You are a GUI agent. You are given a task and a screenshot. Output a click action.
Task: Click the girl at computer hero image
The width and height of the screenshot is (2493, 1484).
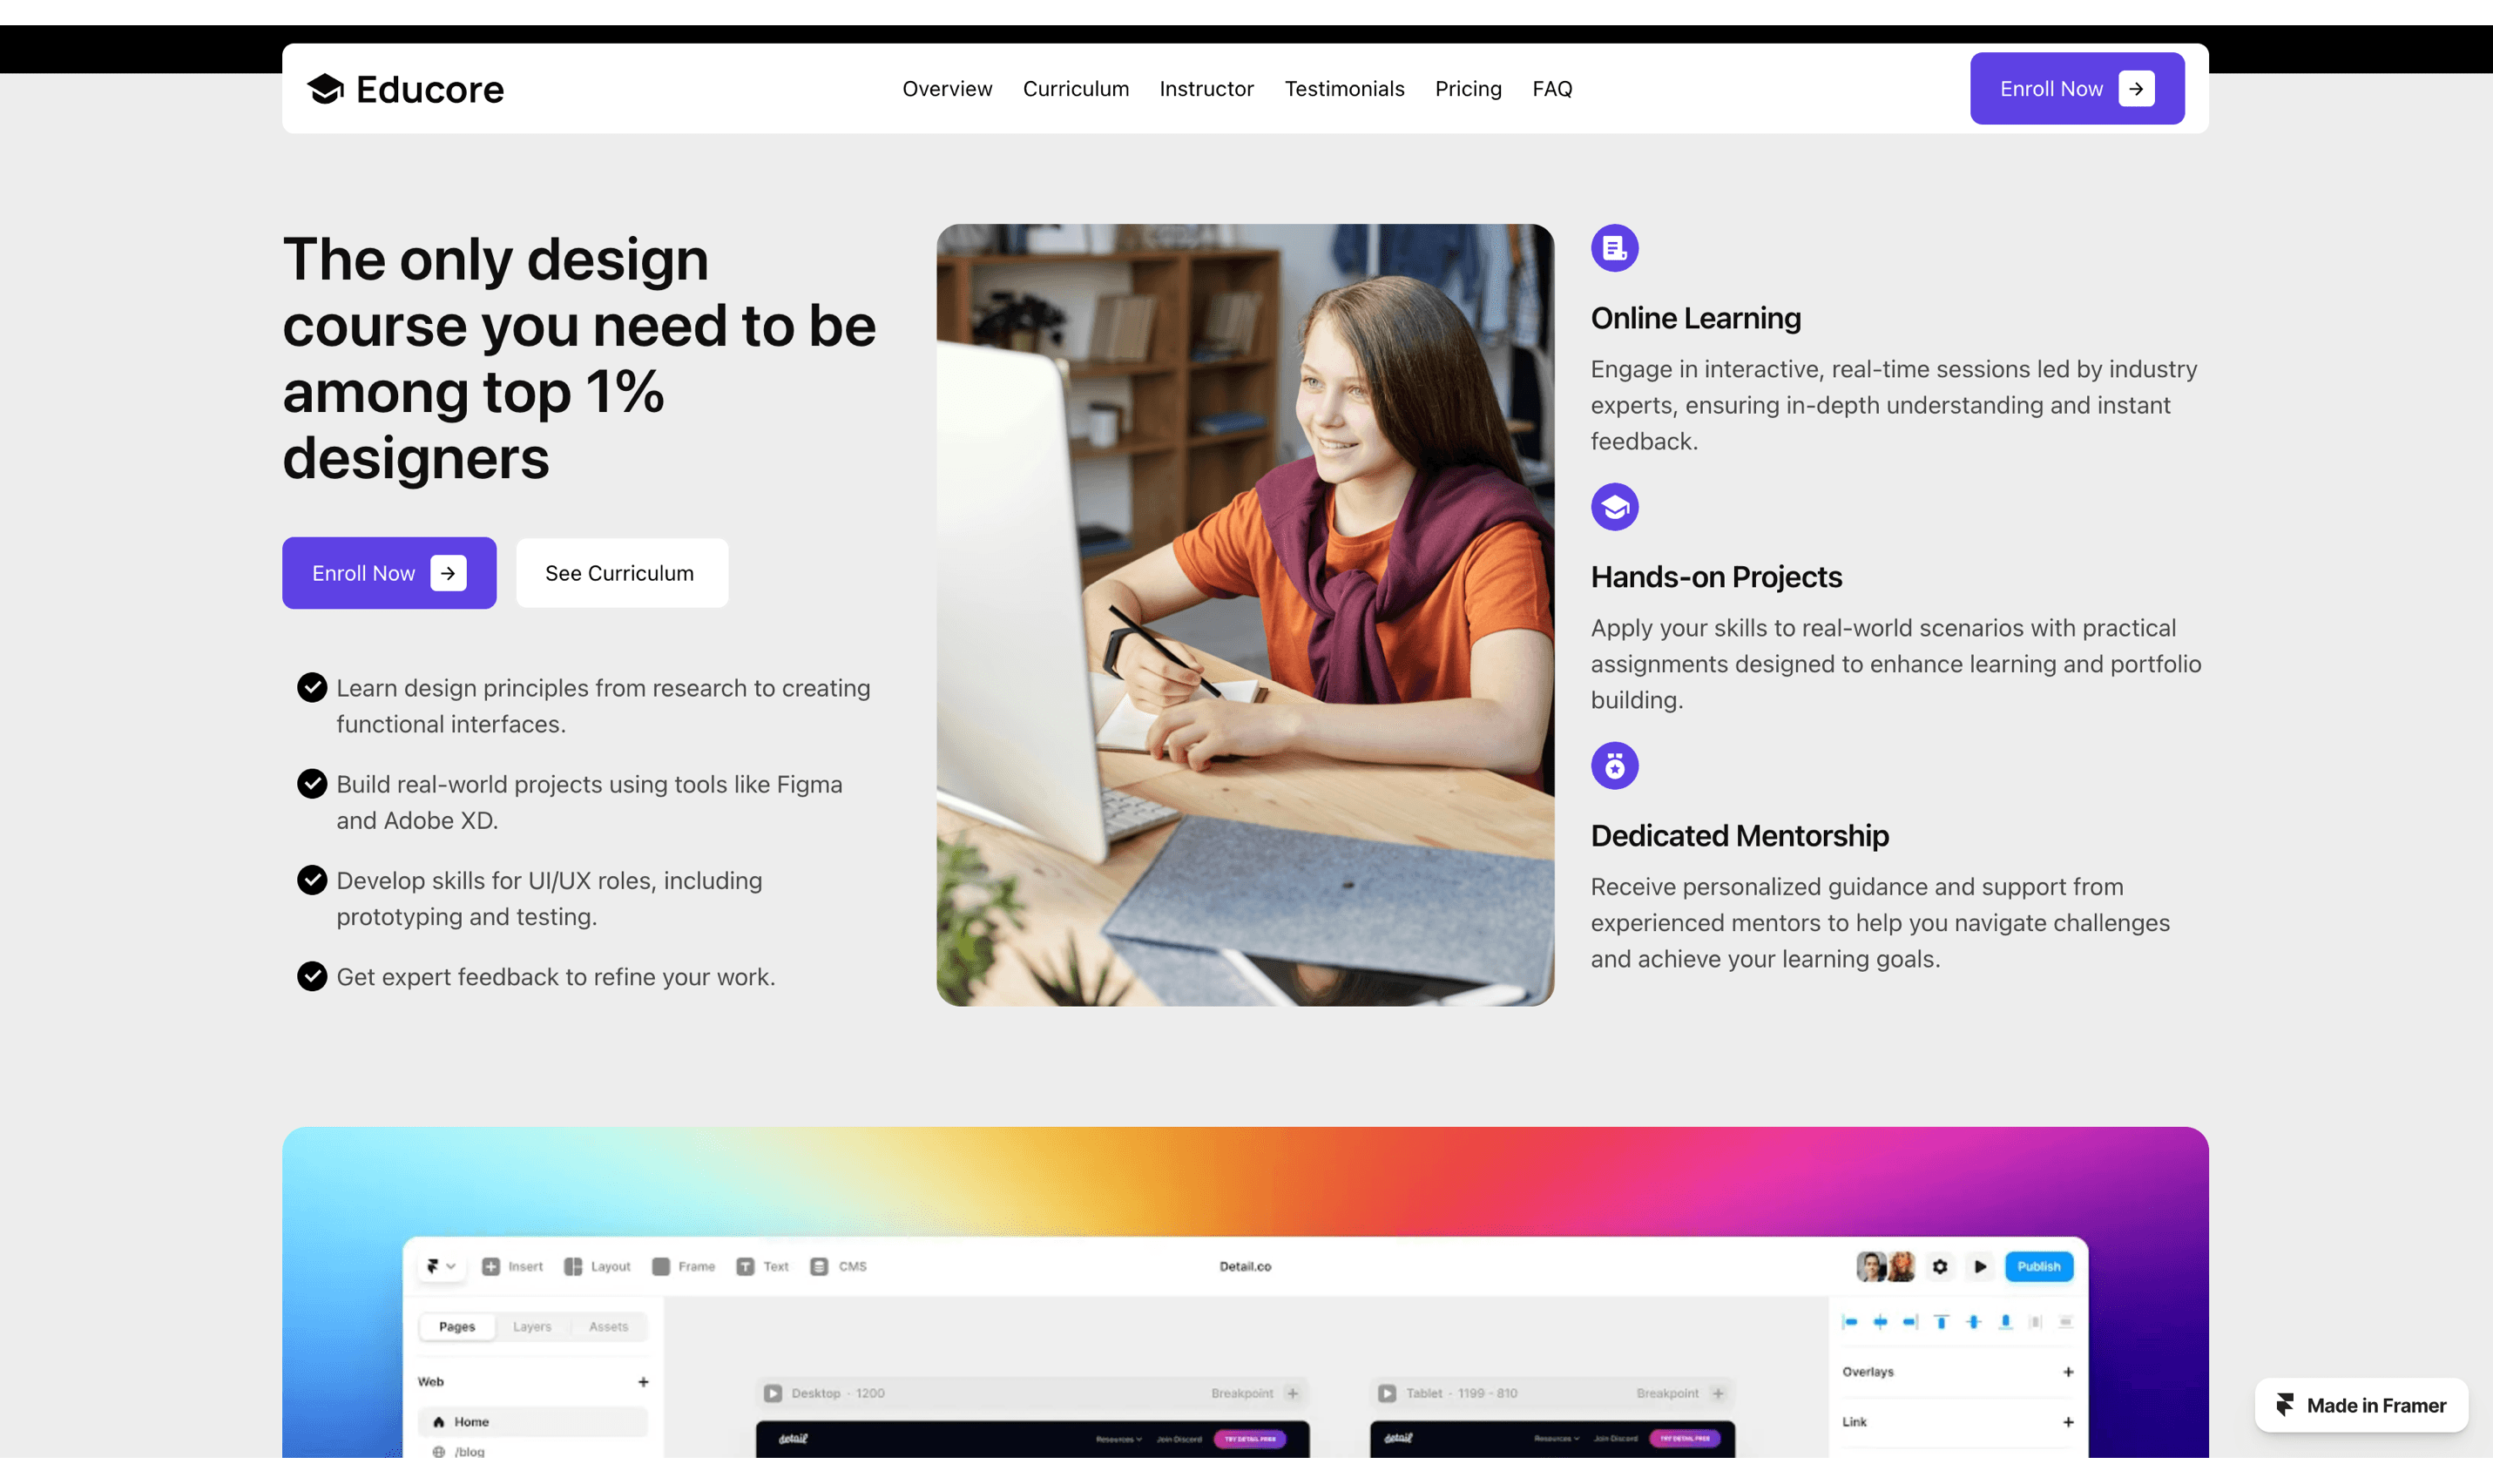1245,615
